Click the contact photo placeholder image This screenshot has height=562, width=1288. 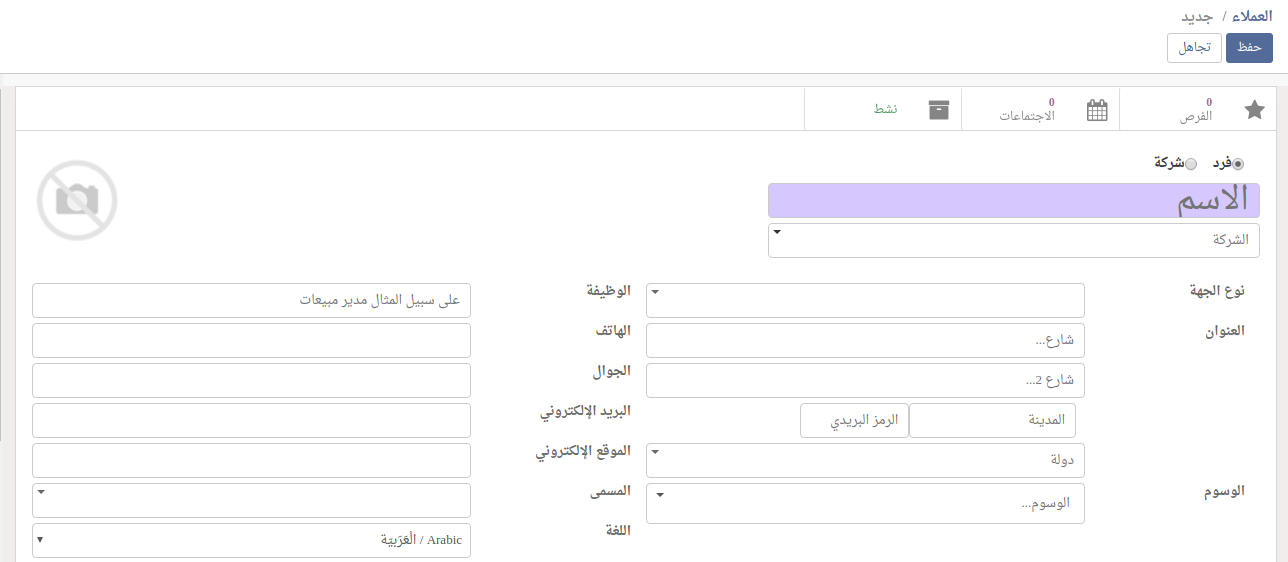(77, 200)
